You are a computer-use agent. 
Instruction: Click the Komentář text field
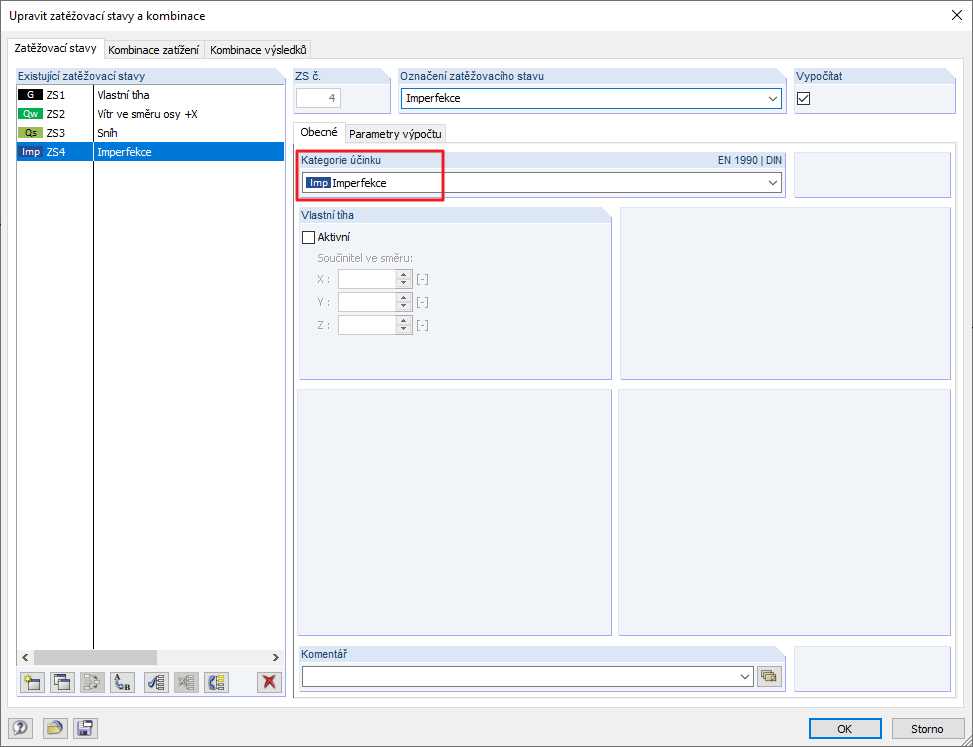(520, 677)
